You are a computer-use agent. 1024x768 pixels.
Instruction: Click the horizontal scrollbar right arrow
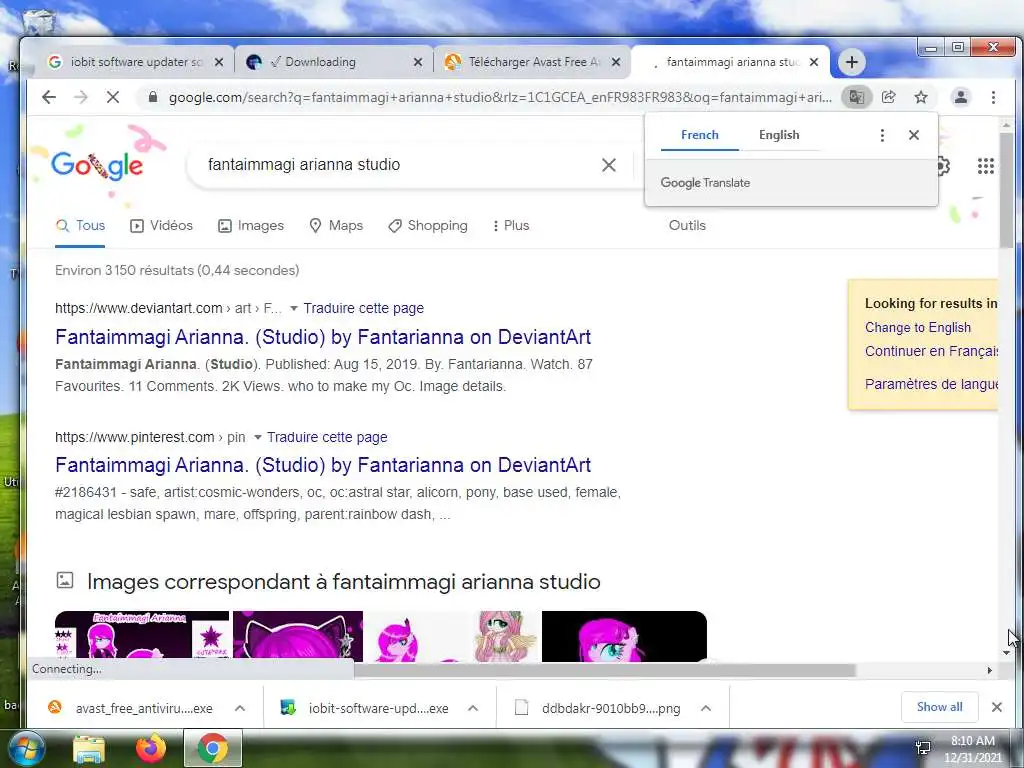click(x=989, y=671)
